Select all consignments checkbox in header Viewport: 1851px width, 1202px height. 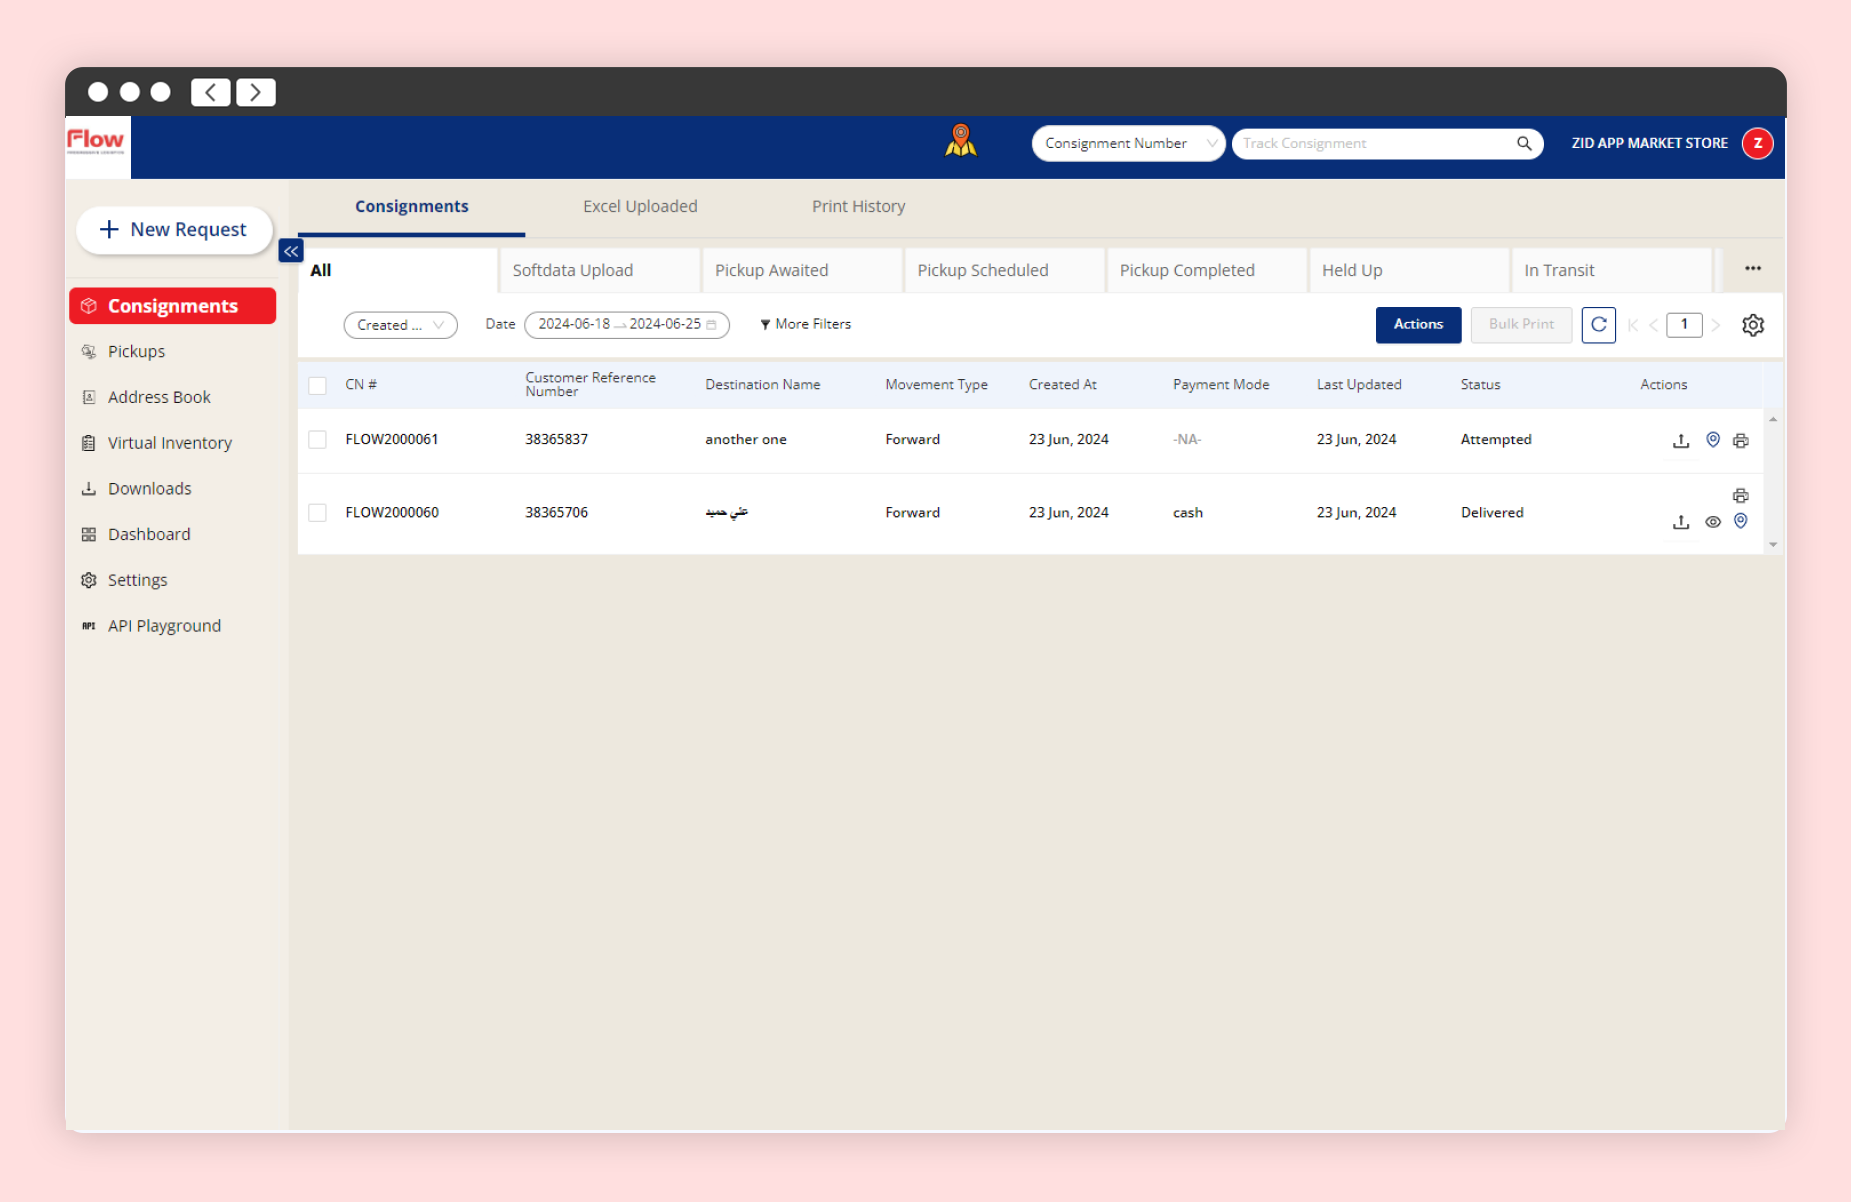[x=318, y=385]
